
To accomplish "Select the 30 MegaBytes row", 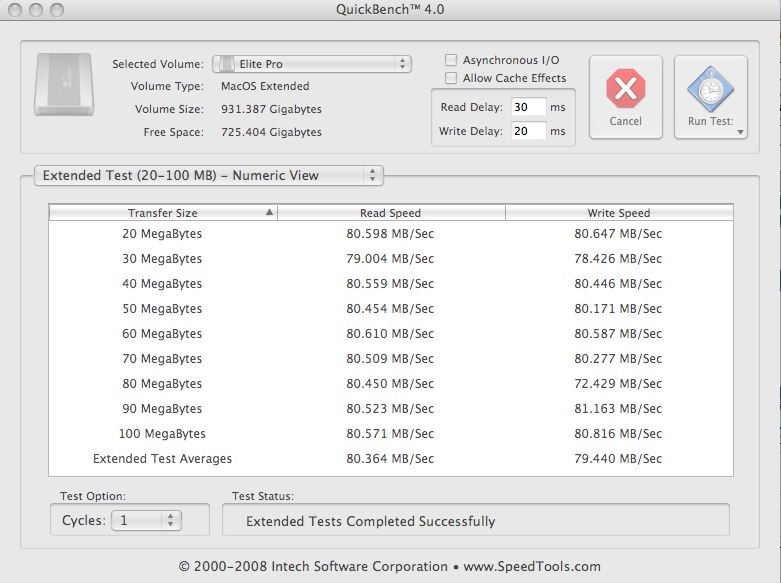I will [x=391, y=259].
